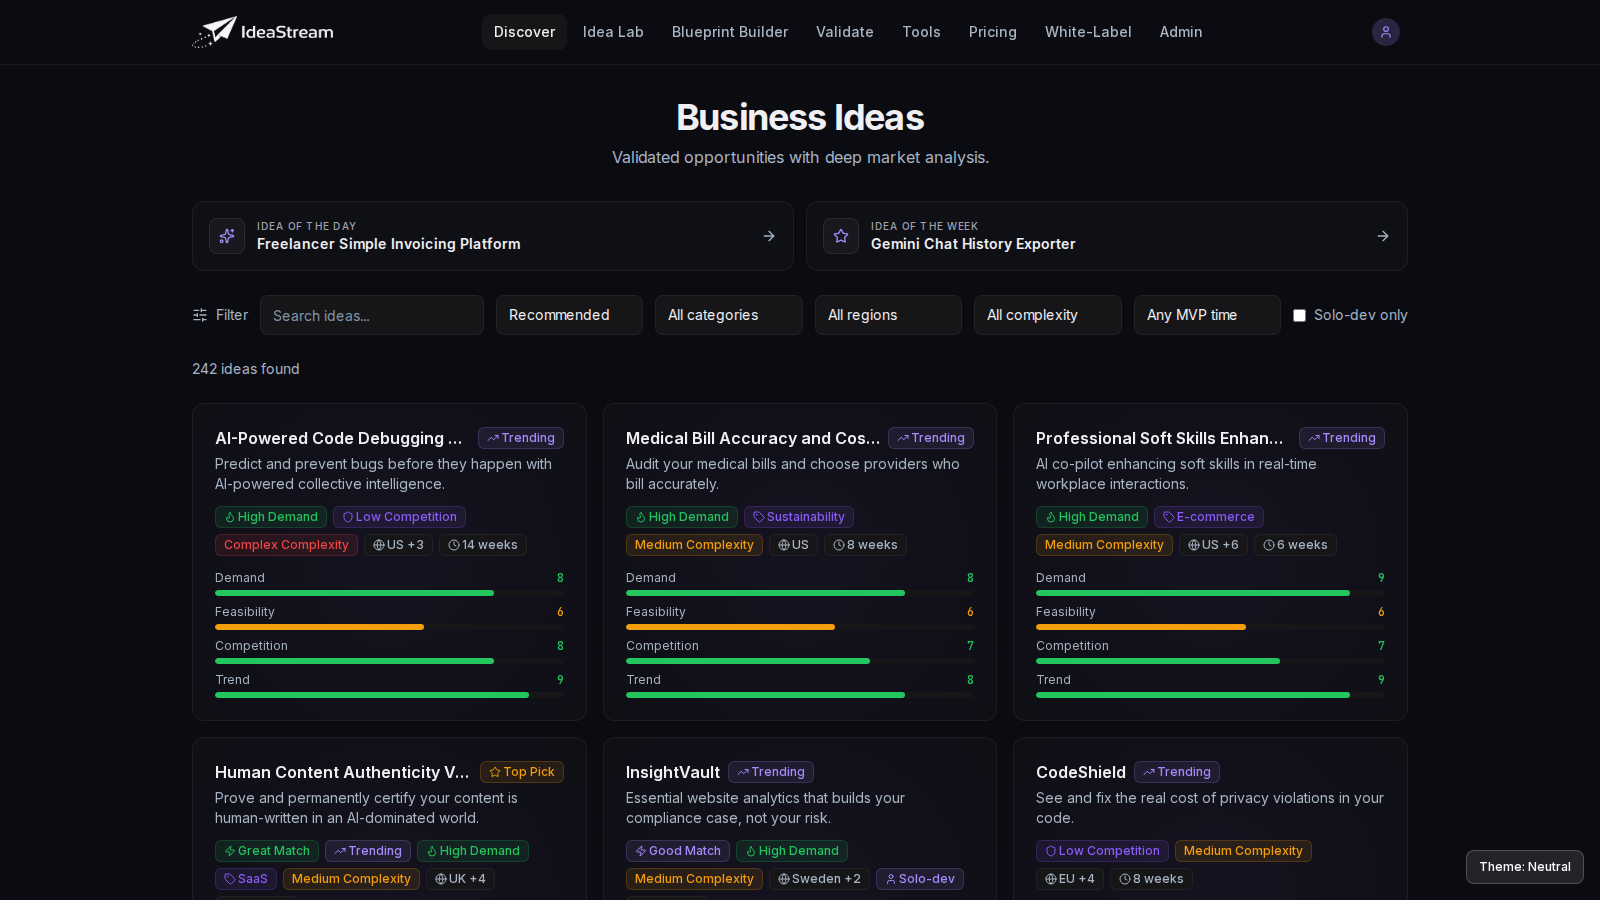Image resolution: width=1600 pixels, height=900 pixels.
Task: Click the 14 weeks time tag
Action: click(x=483, y=545)
